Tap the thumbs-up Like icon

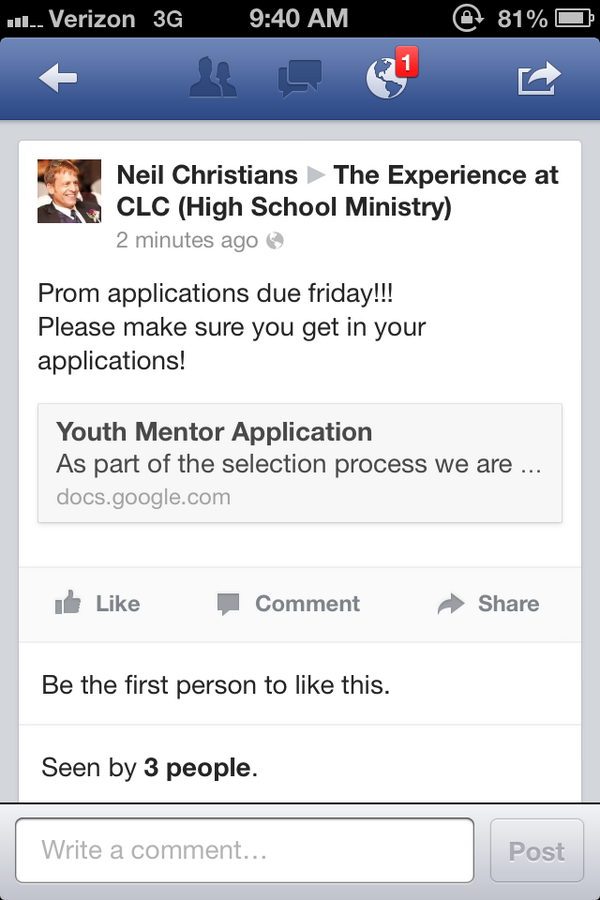[x=68, y=603]
